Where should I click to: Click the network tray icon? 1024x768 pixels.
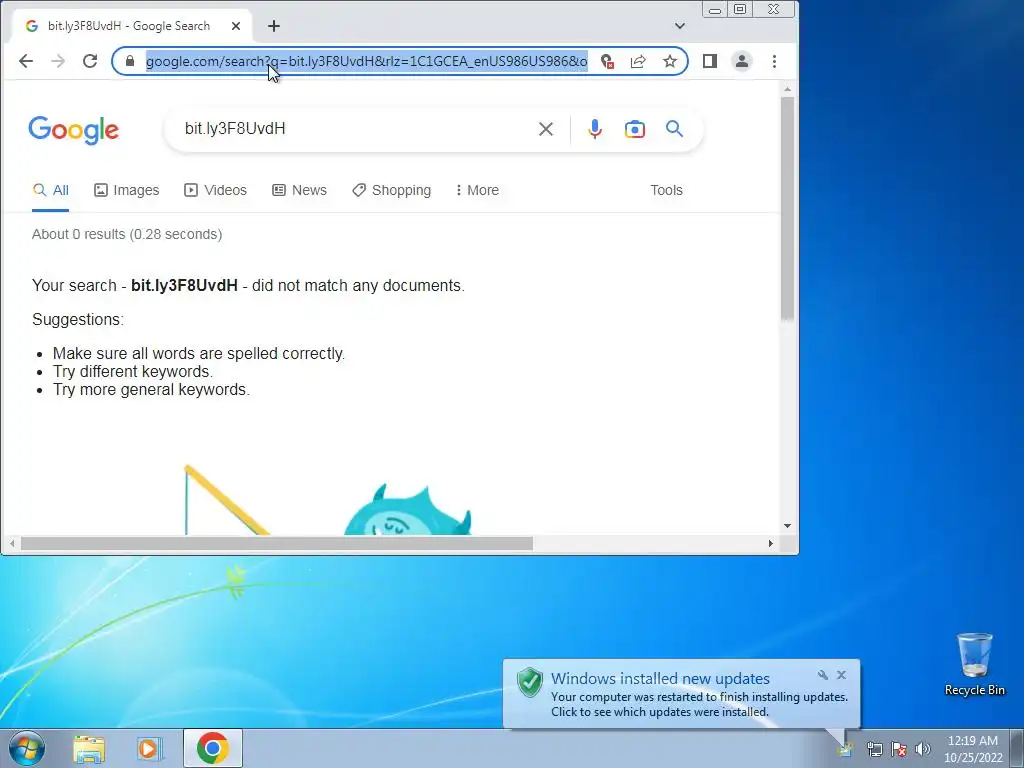[x=874, y=749]
